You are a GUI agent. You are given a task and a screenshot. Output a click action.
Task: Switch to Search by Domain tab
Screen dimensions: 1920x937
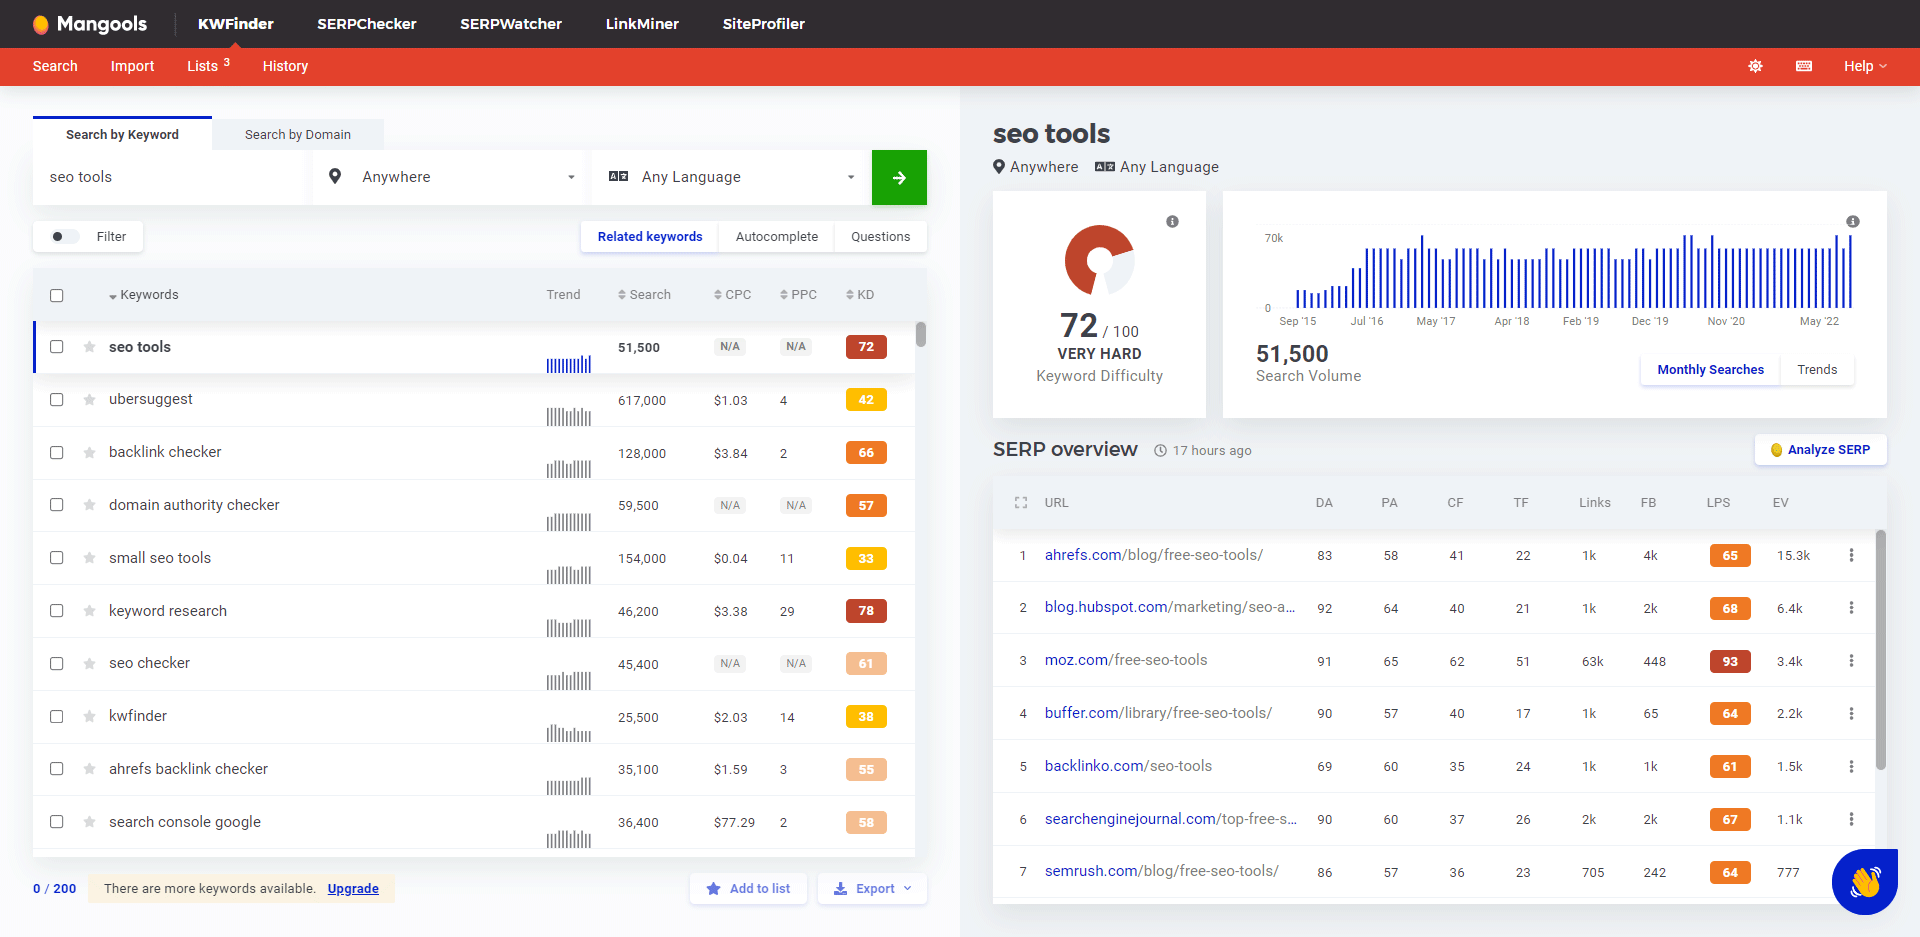click(298, 135)
